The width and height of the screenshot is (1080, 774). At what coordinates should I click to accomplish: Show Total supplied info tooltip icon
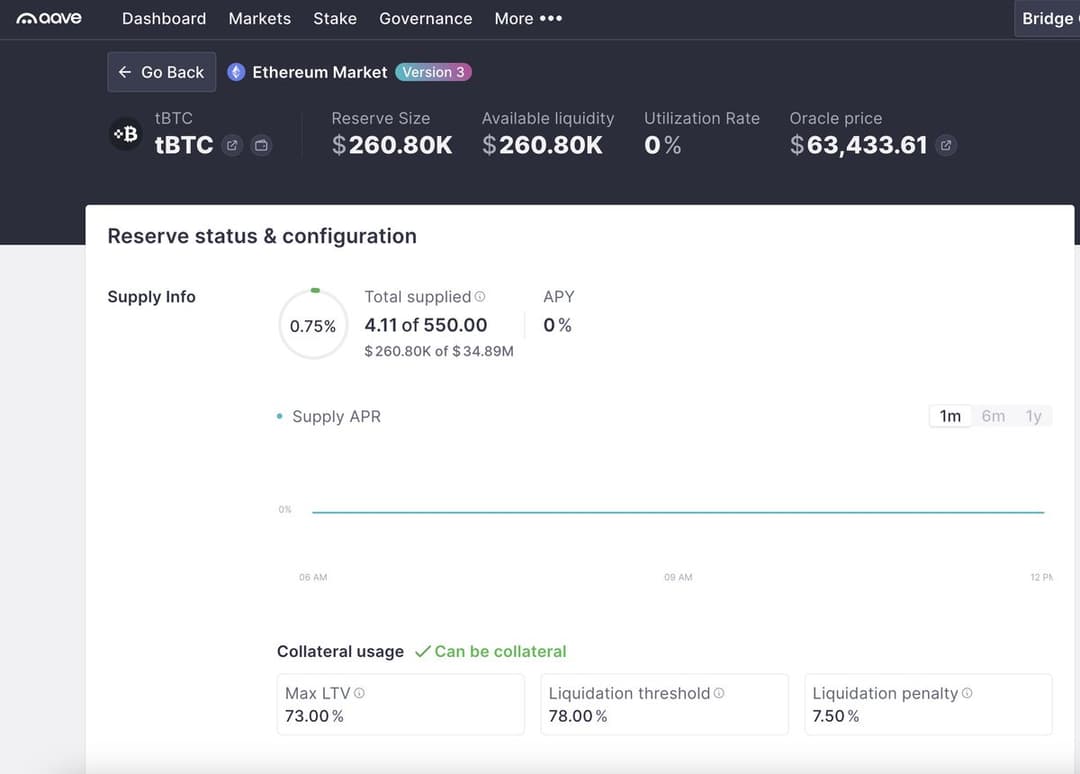(x=480, y=297)
